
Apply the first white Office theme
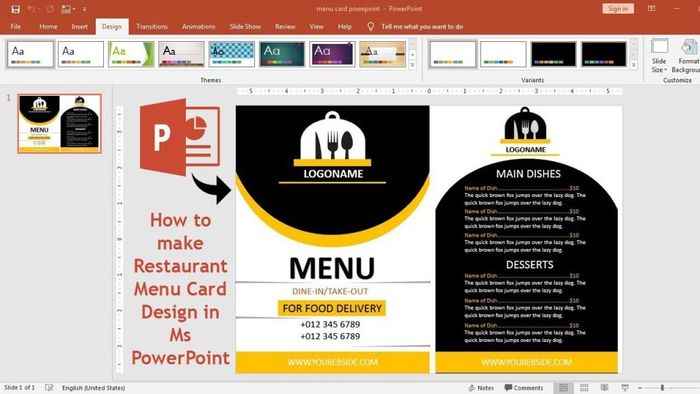(30, 54)
